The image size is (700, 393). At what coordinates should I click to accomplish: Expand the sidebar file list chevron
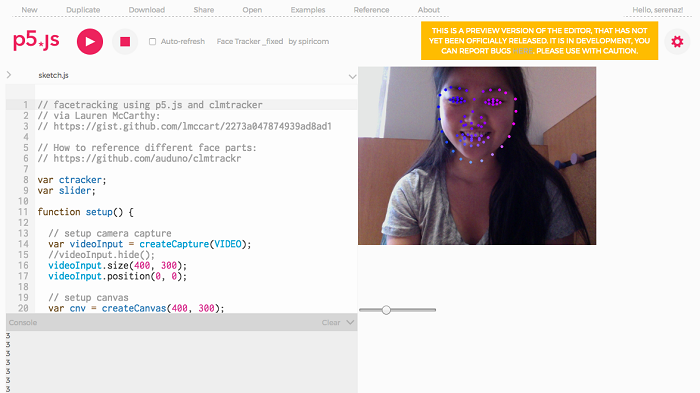tap(9, 75)
